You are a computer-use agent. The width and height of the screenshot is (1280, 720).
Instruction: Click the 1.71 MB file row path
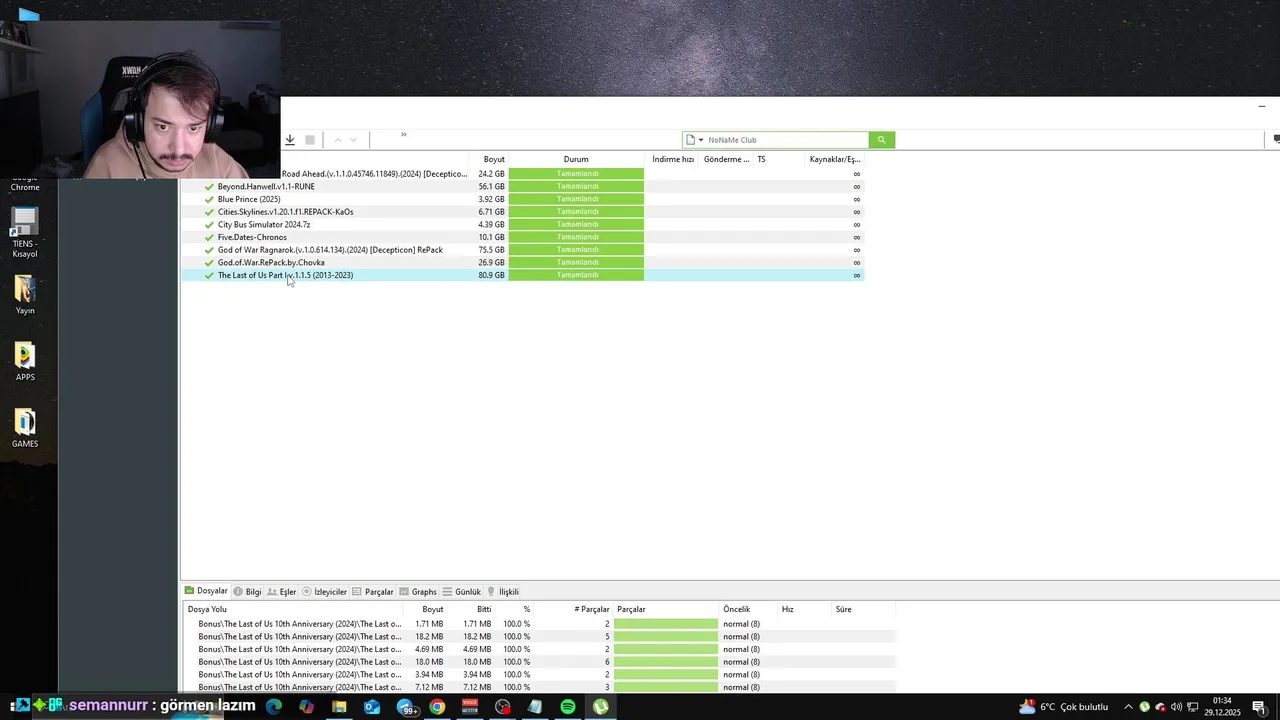coord(300,624)
